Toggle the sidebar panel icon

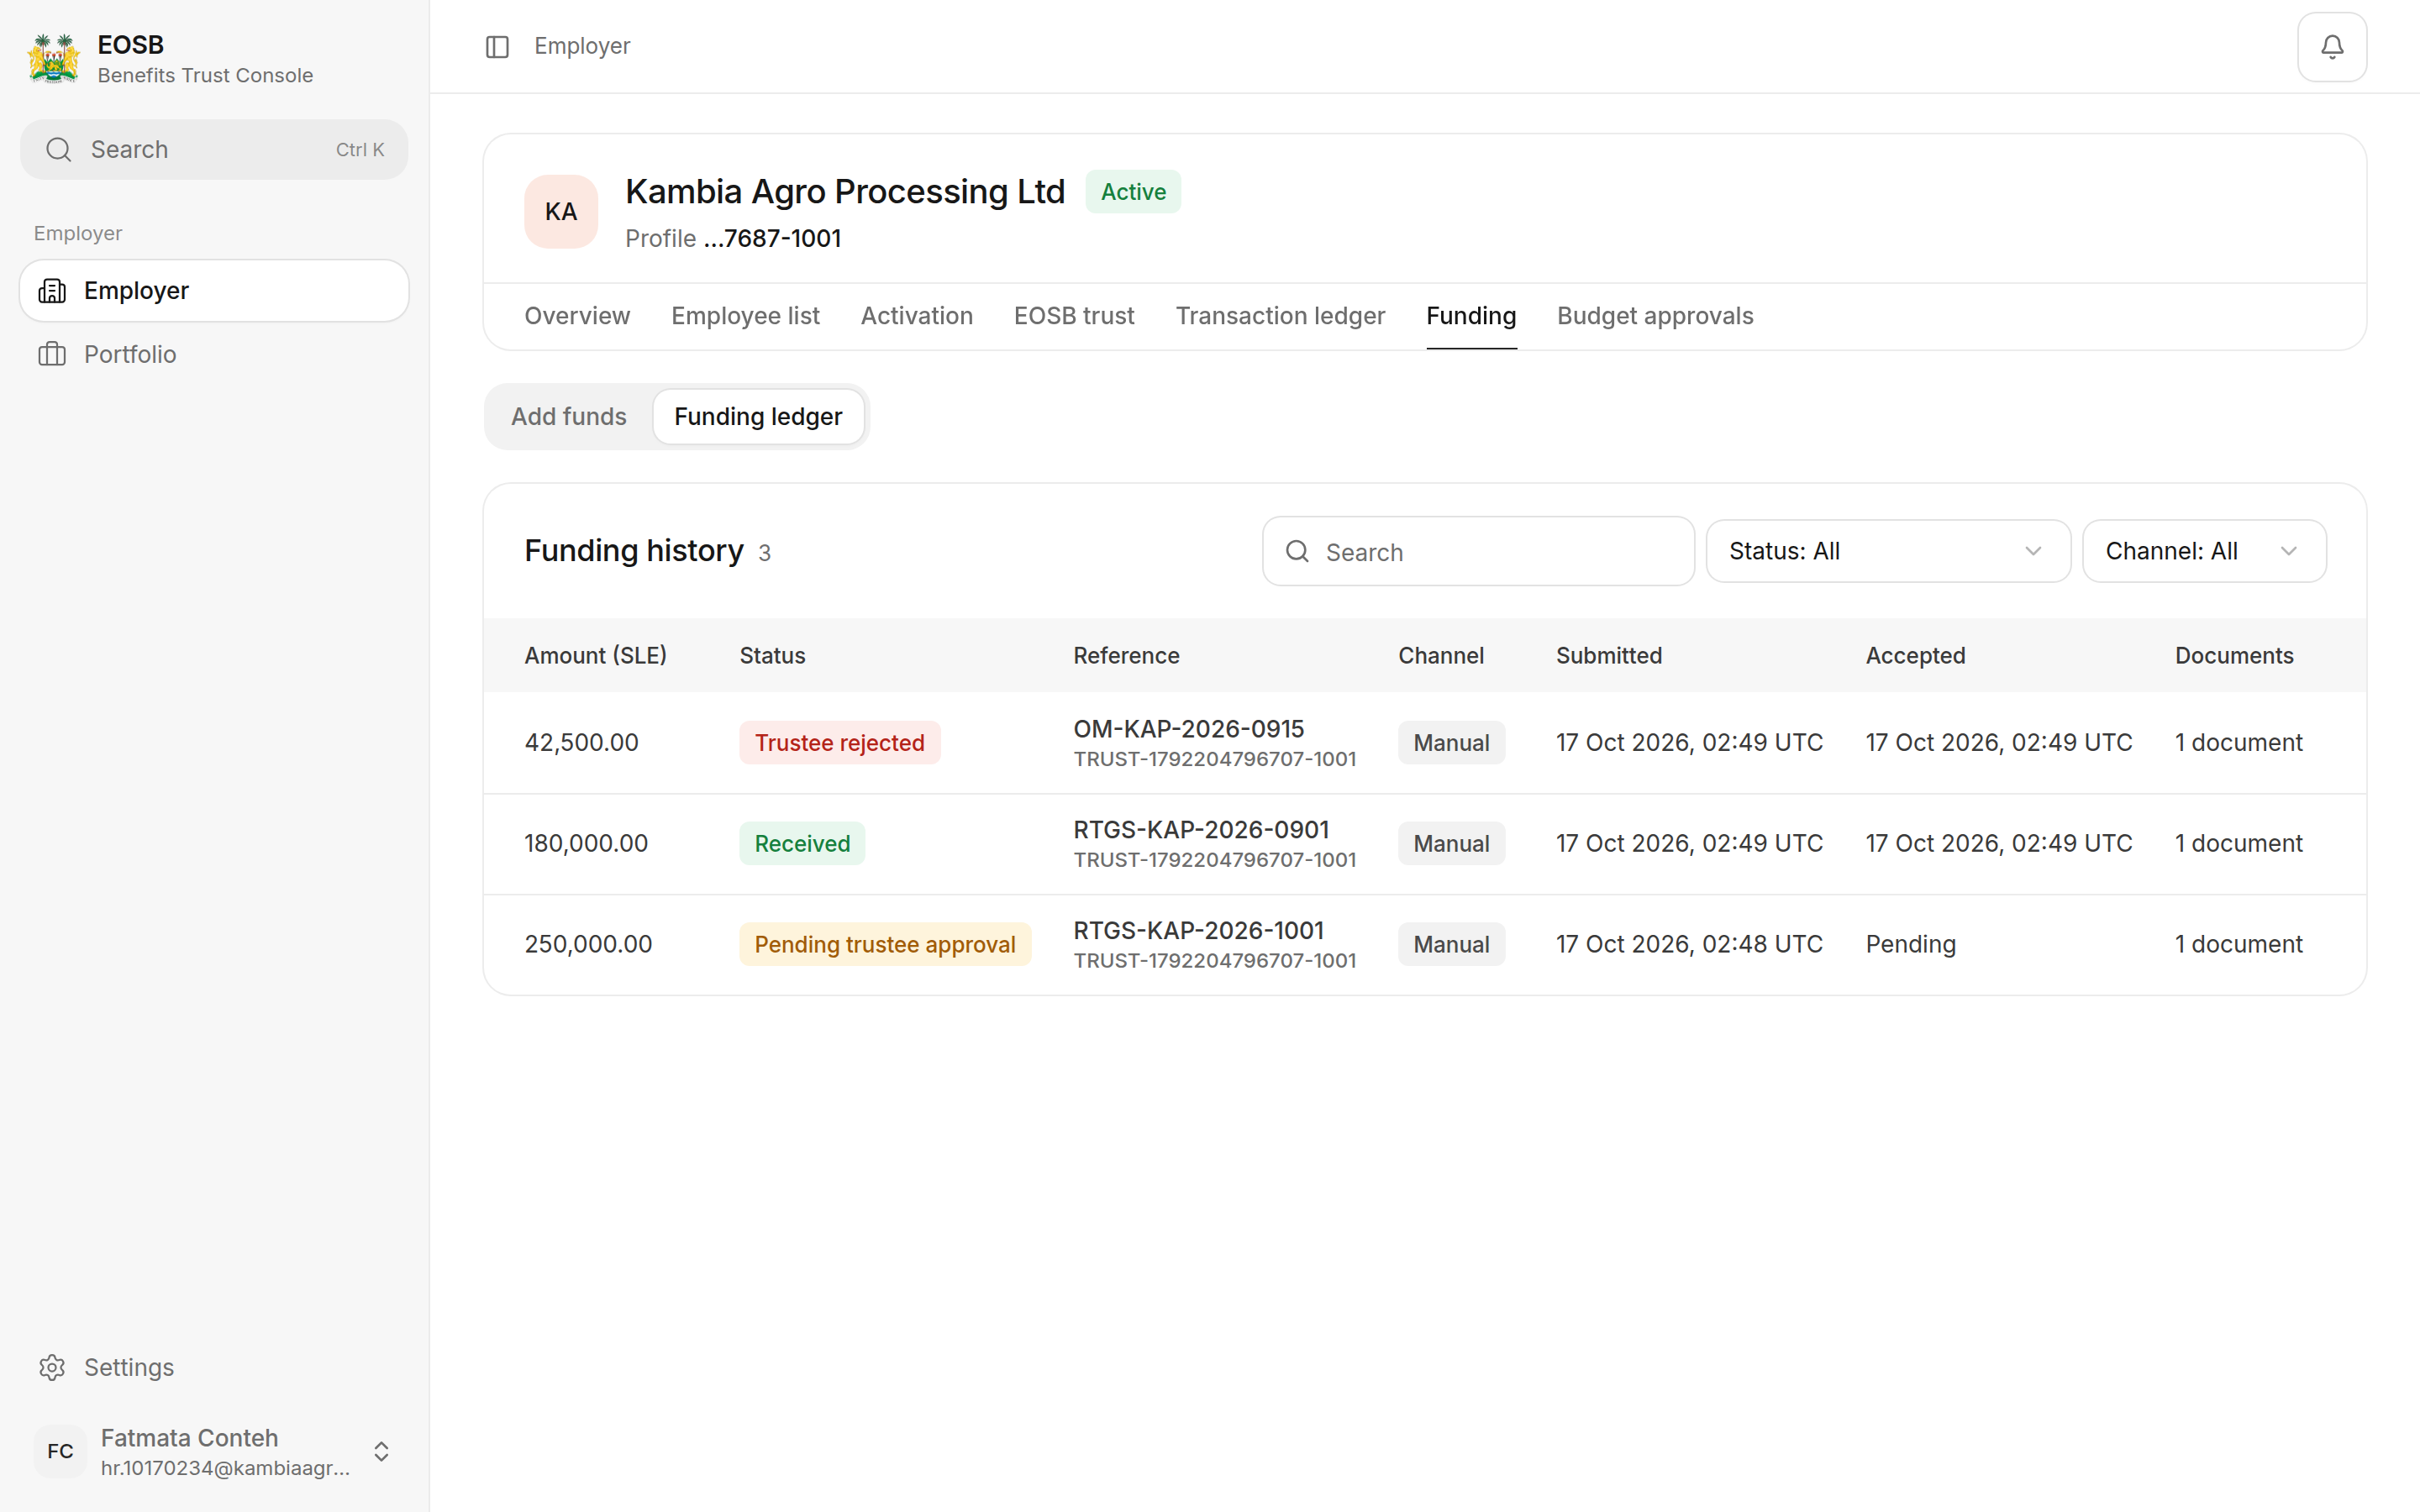coord(497,47)
